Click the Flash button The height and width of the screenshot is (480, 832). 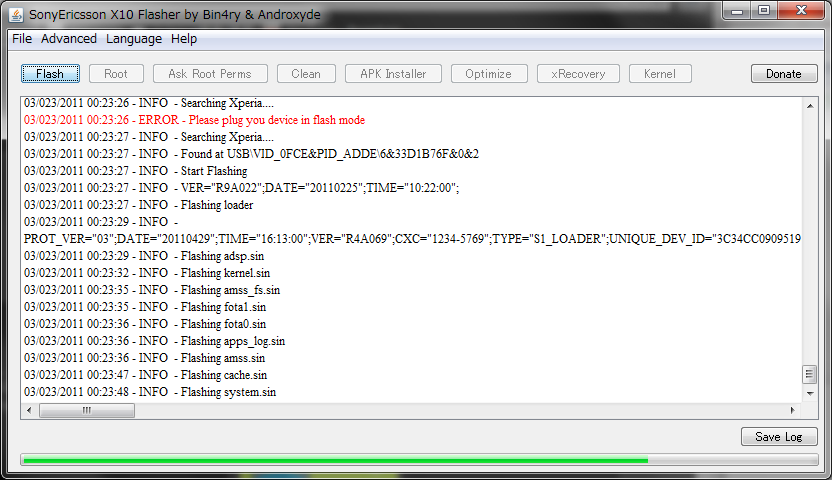pos(50,74)
